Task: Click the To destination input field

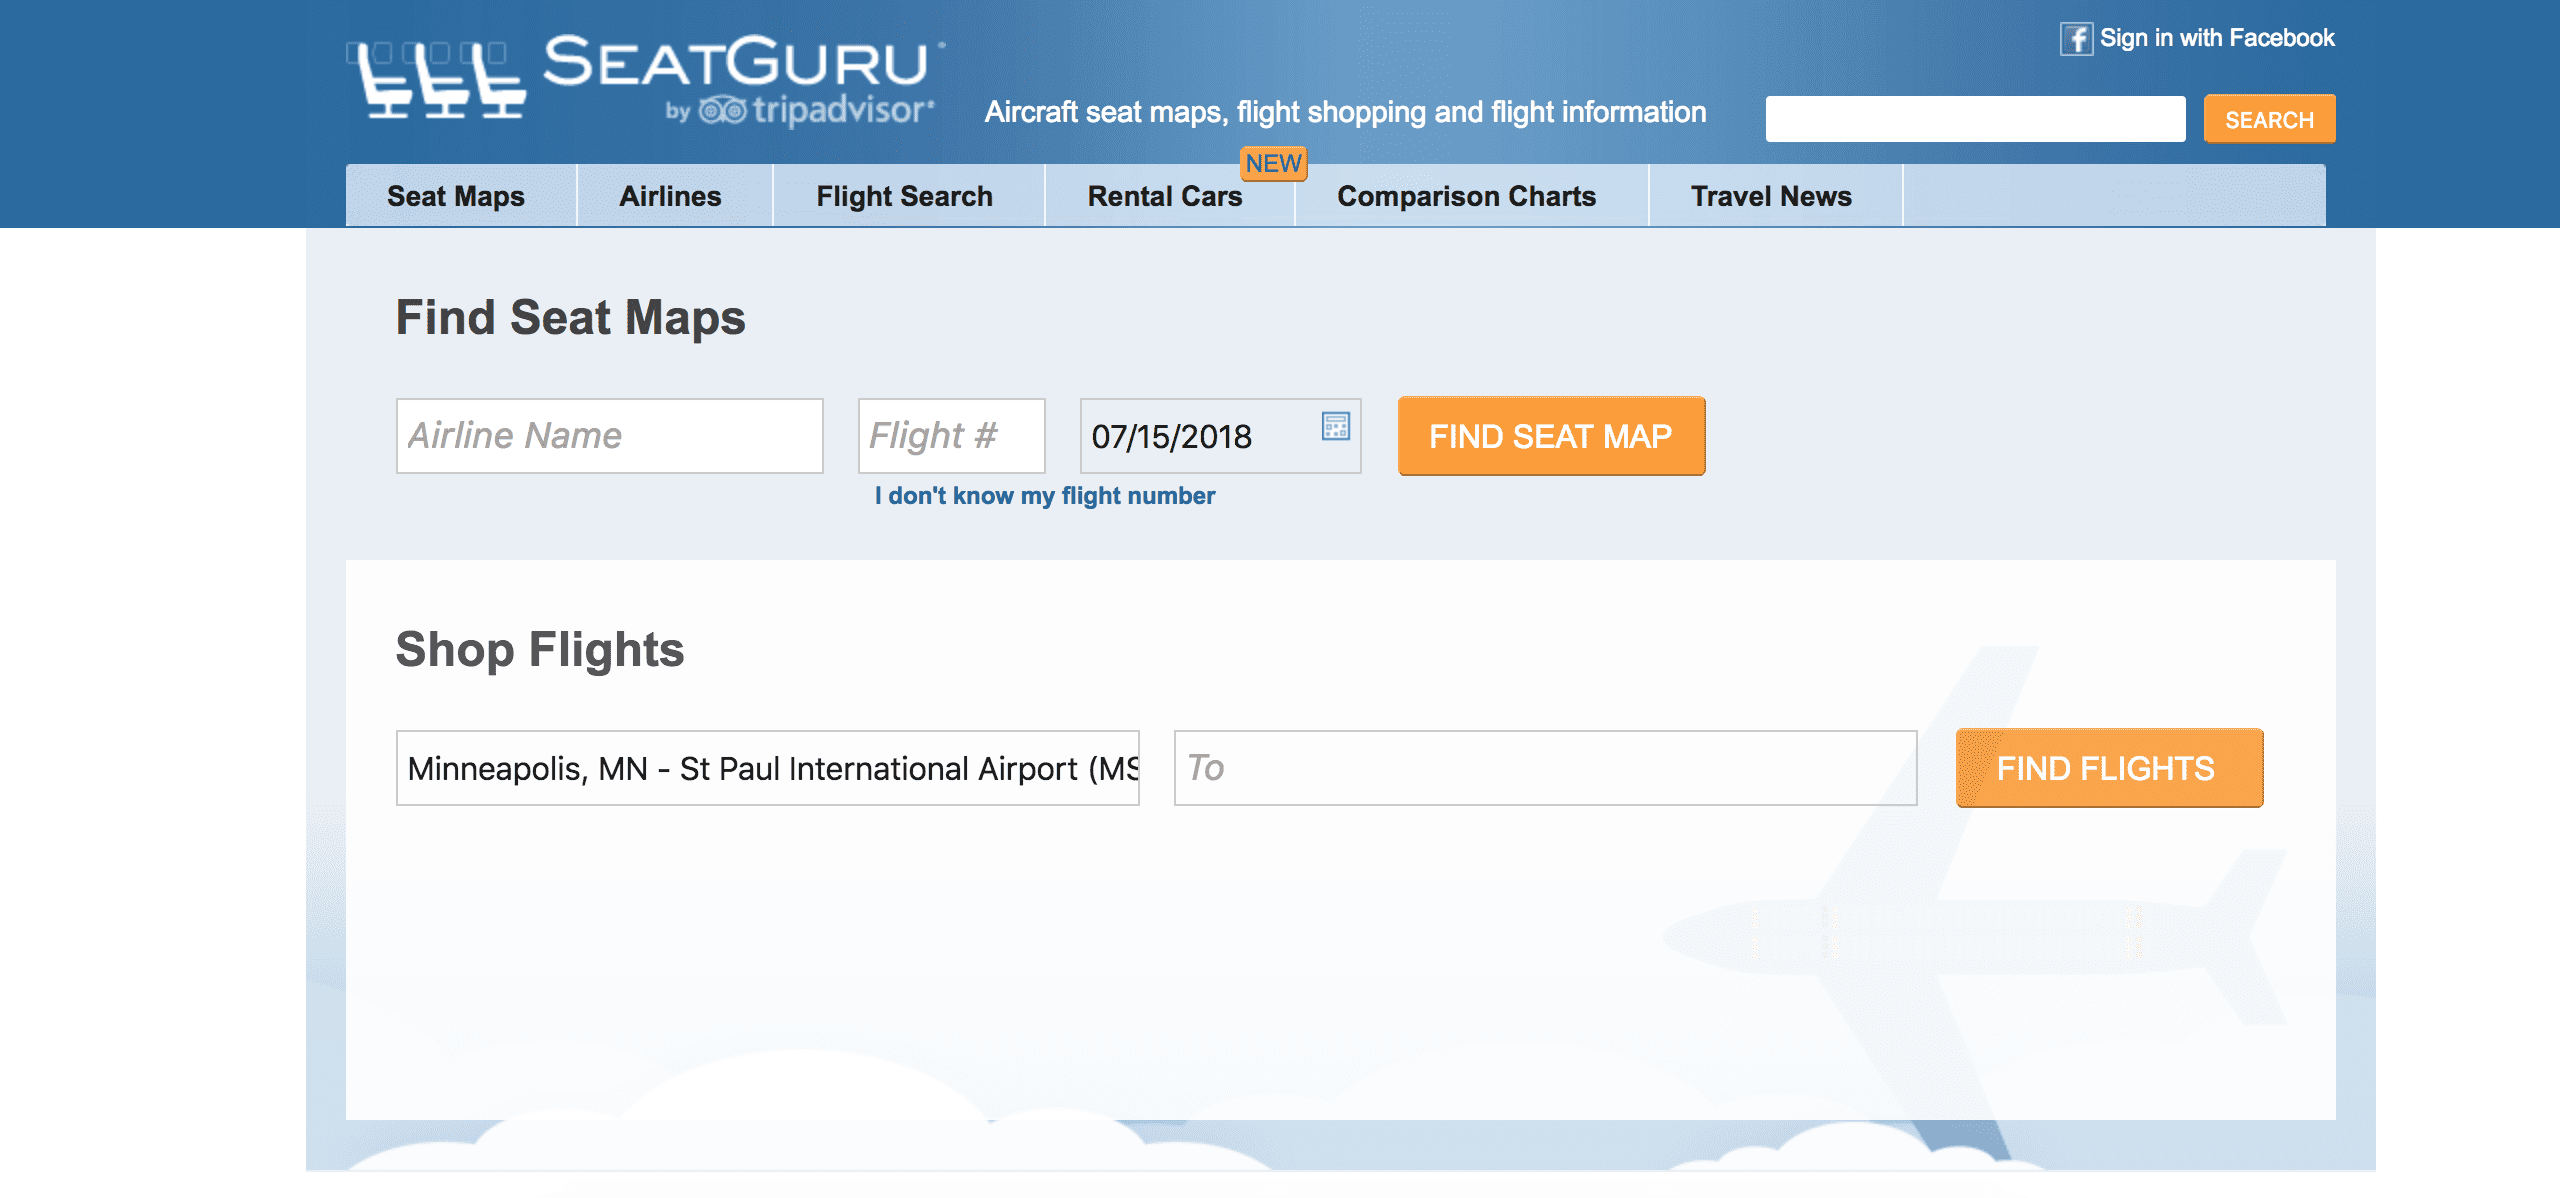Action: click(1543, 767)
